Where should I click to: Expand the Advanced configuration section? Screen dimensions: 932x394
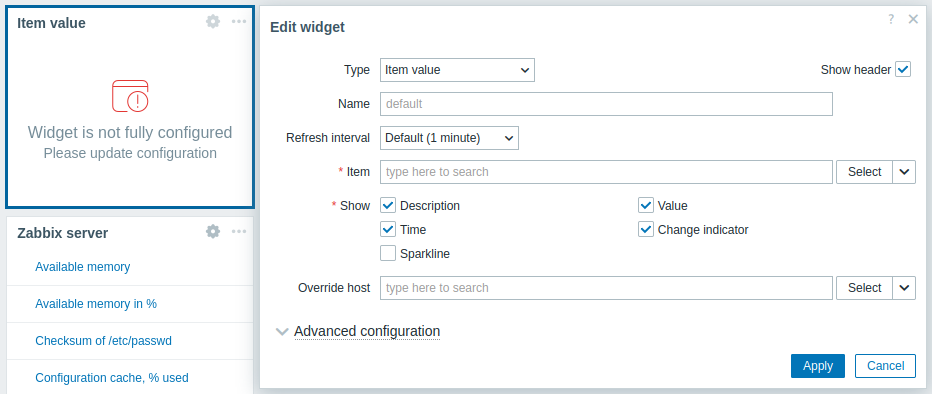[367, 331]
